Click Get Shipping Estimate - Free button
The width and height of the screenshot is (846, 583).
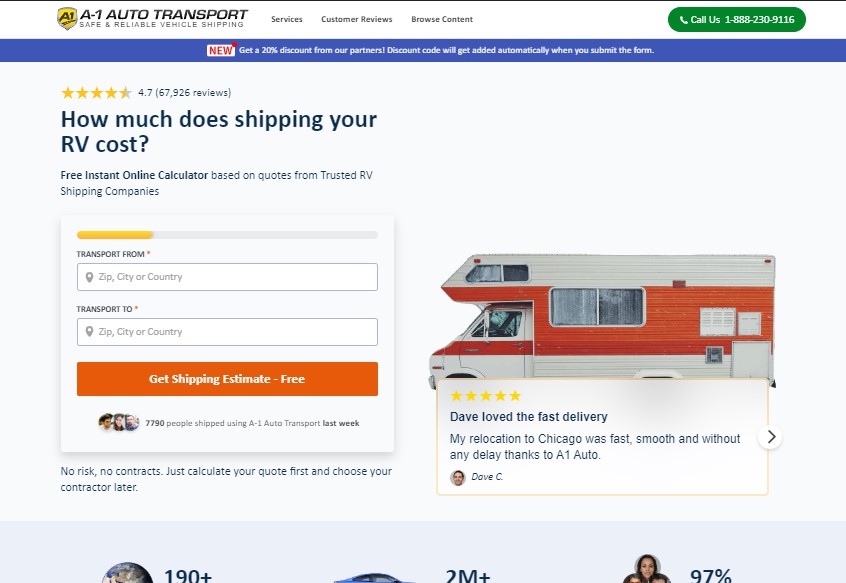(x=227, y=379)
